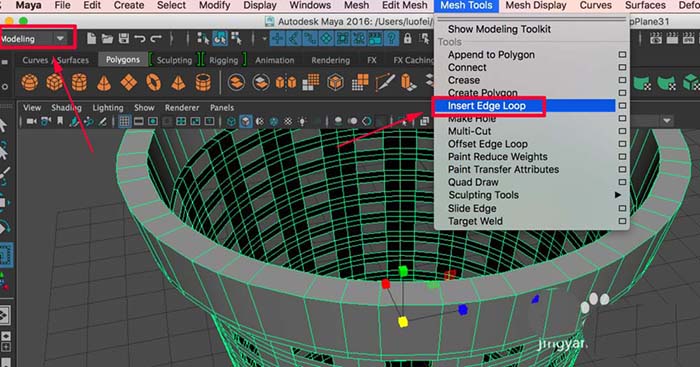Create a polygon cone from shelf
Screen dimensions: 700x367
104,83
